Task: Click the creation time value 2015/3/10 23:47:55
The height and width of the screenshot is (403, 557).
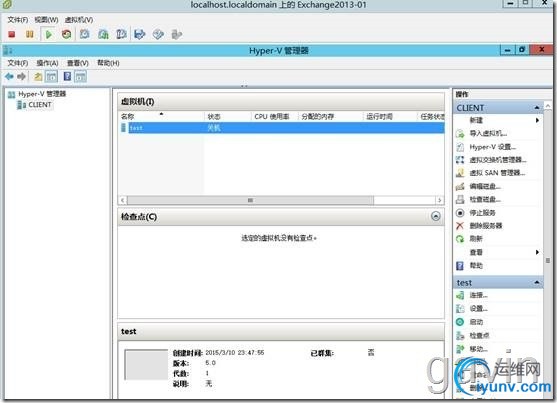Action: pos(235,353)
